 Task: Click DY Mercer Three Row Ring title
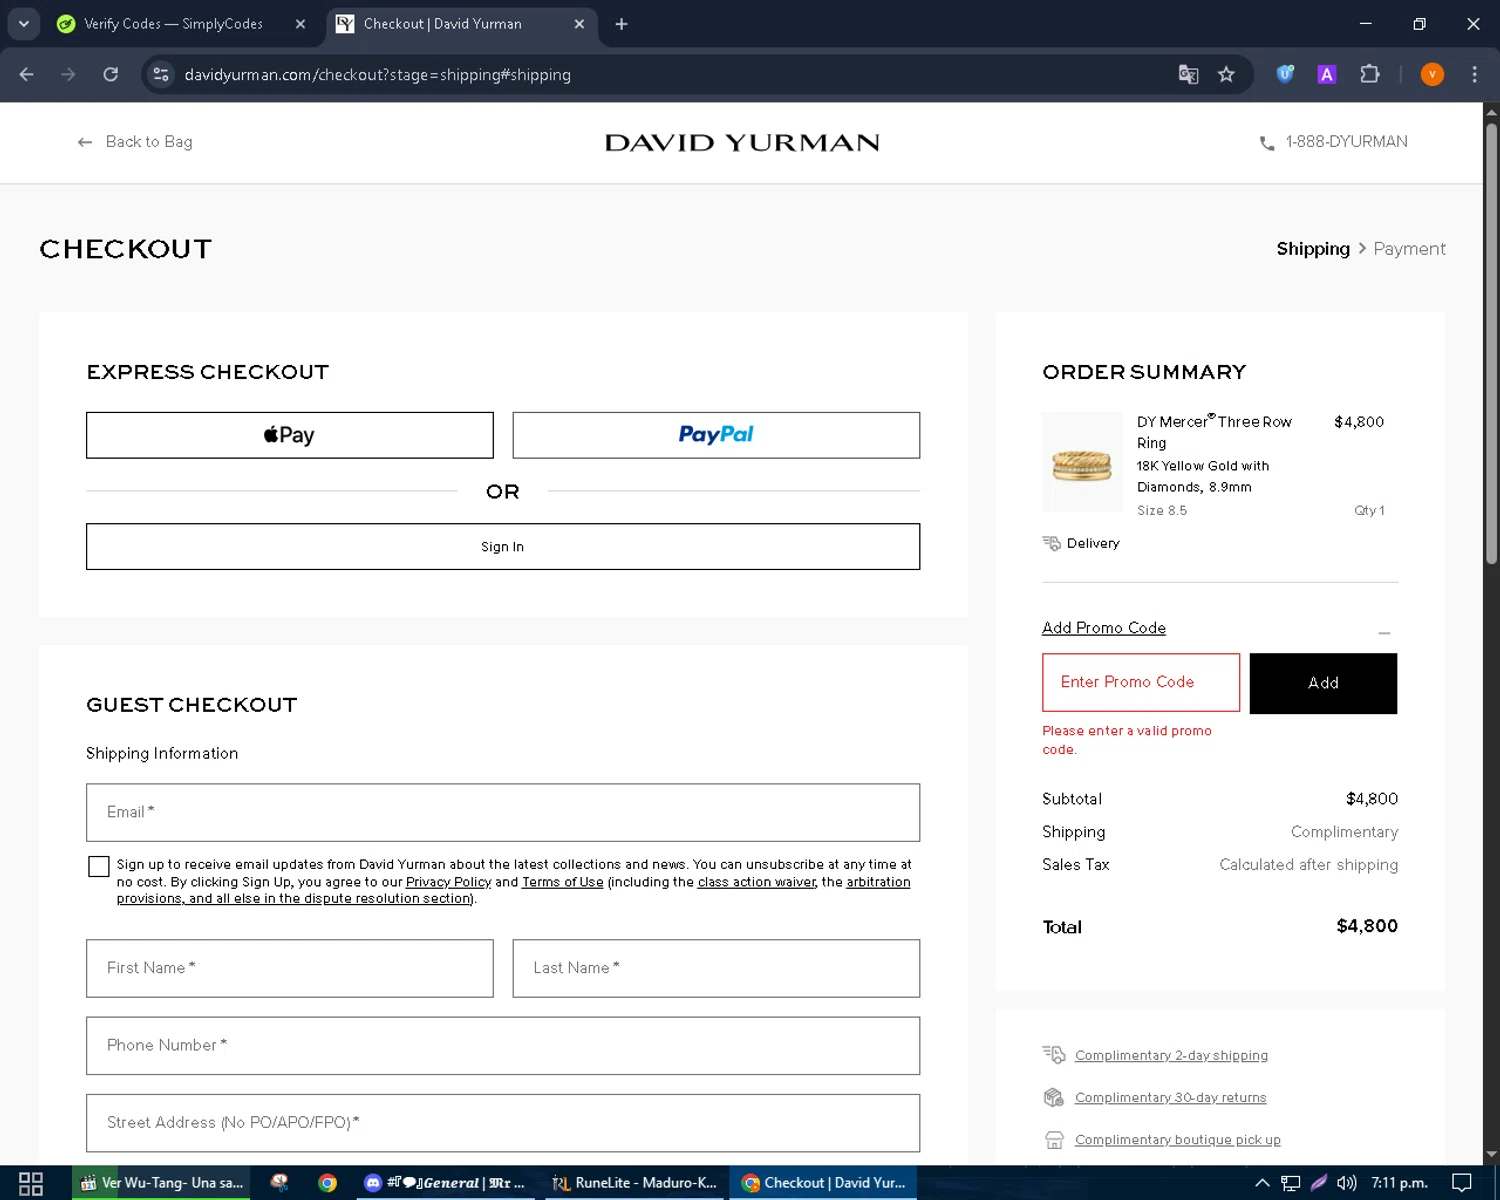click(1214, 432)
